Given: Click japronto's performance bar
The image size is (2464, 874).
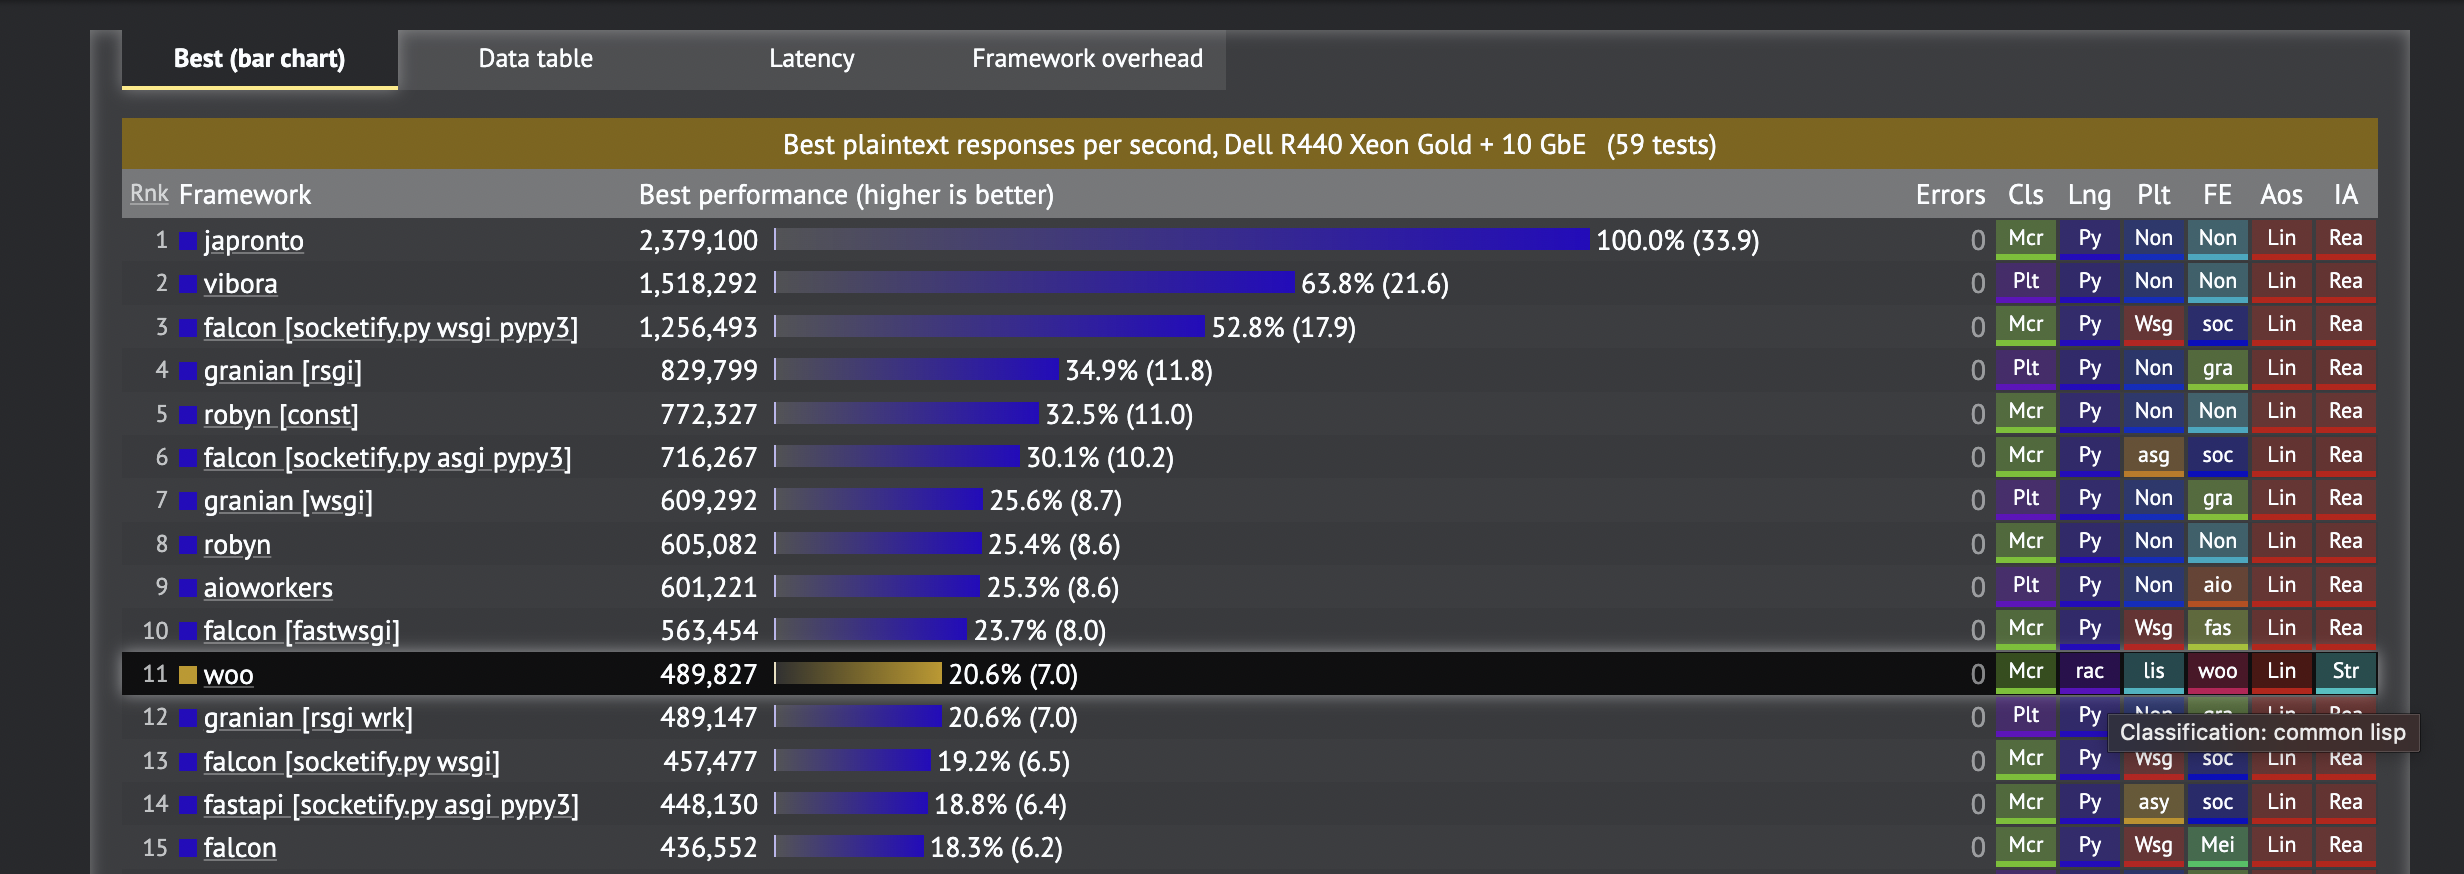Looking at the screenshot, I should pyautogui.click(x=1180, y=240).
